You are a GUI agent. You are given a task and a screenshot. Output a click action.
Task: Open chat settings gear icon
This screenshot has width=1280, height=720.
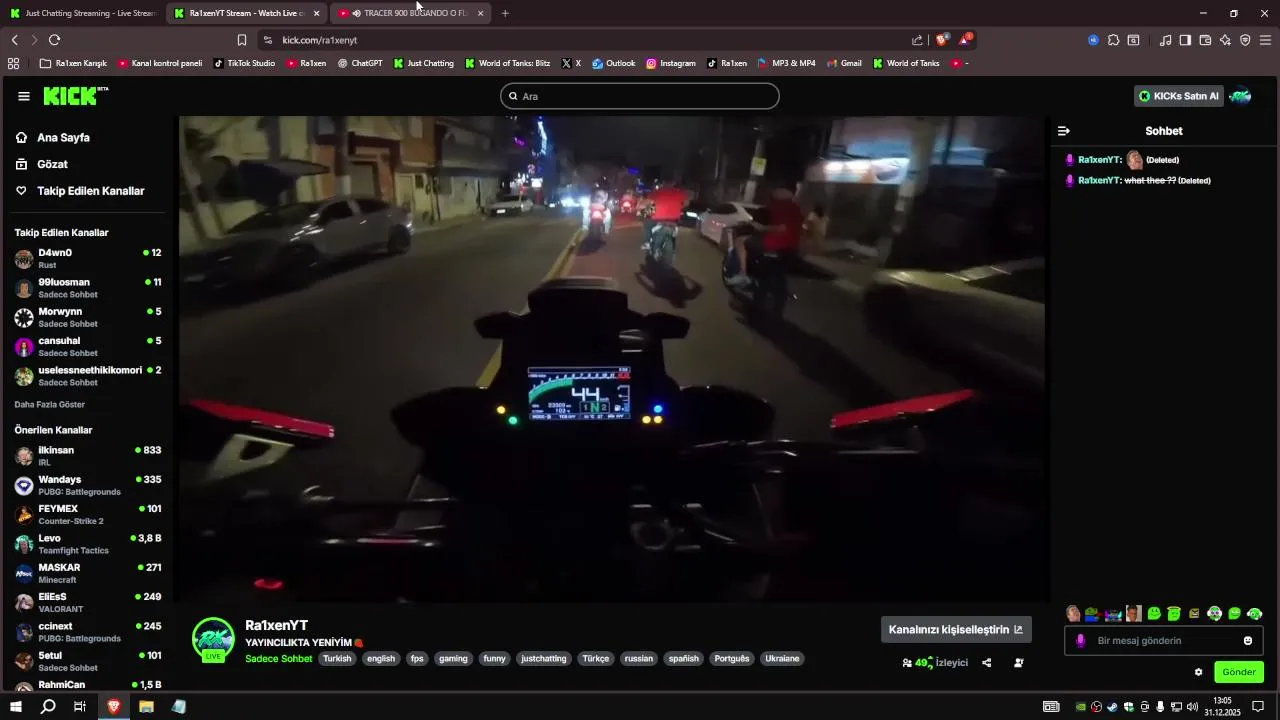click(x=1198, y=672)
